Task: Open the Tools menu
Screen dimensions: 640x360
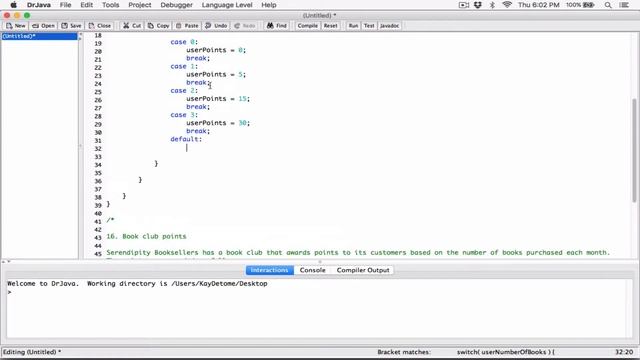Action: pyautogui.click(x=111, y=5)
